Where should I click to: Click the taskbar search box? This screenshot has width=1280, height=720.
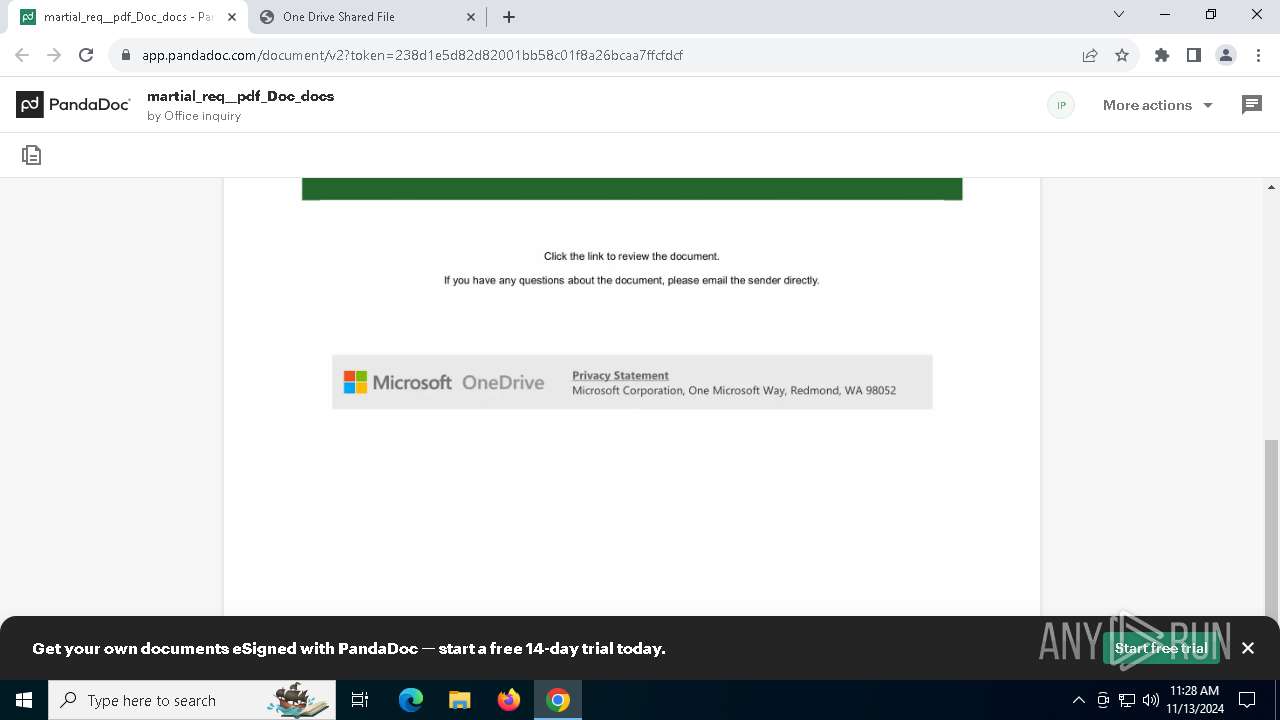(x=192, y=700)
